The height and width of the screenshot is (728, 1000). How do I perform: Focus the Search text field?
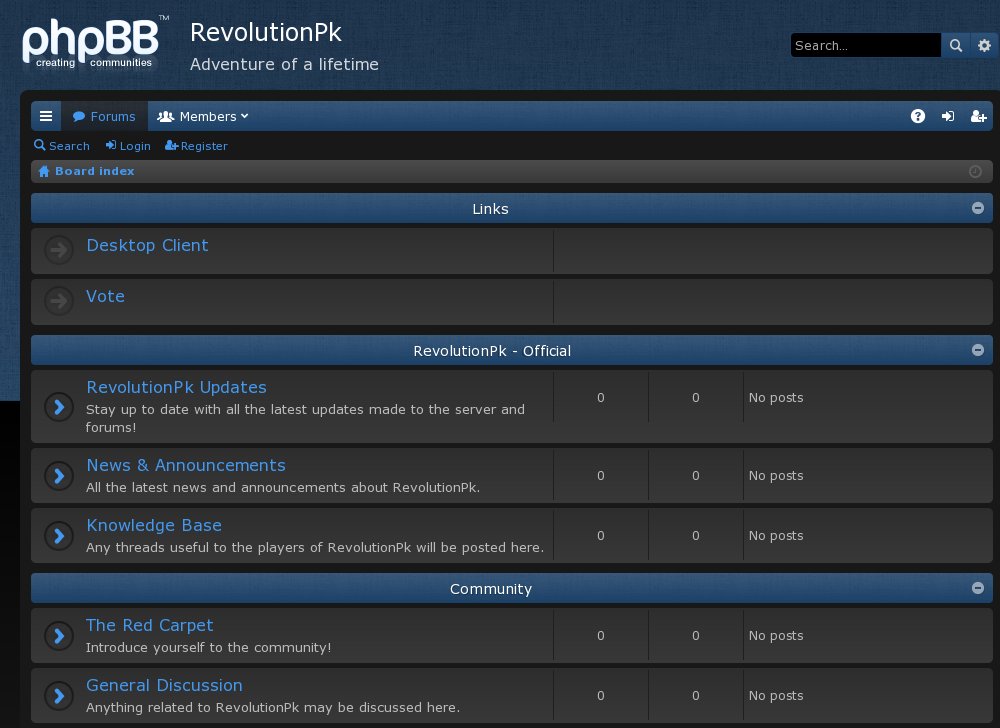pos(865,45)
